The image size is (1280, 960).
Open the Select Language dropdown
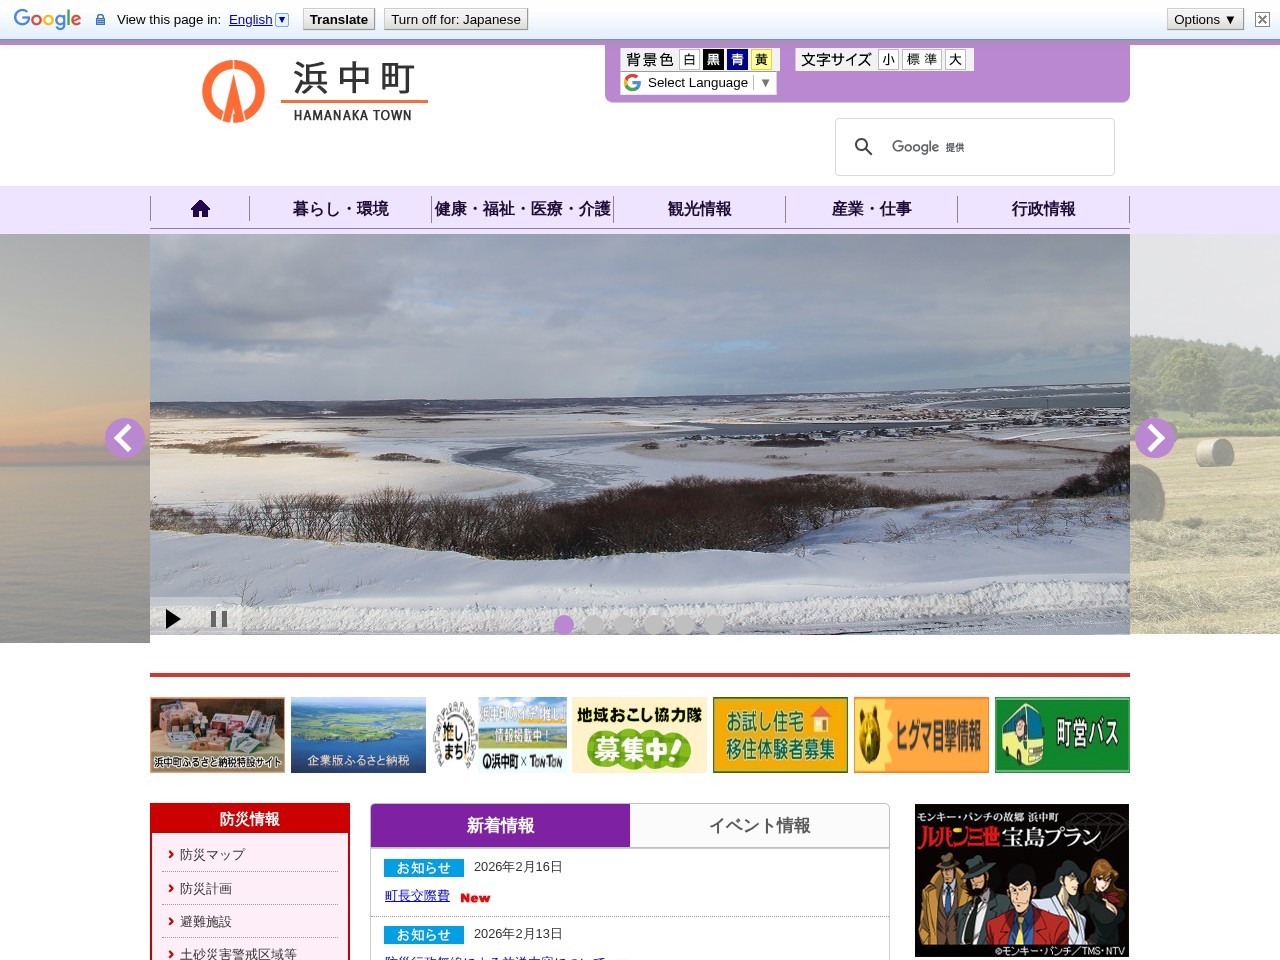click(698, 83)
